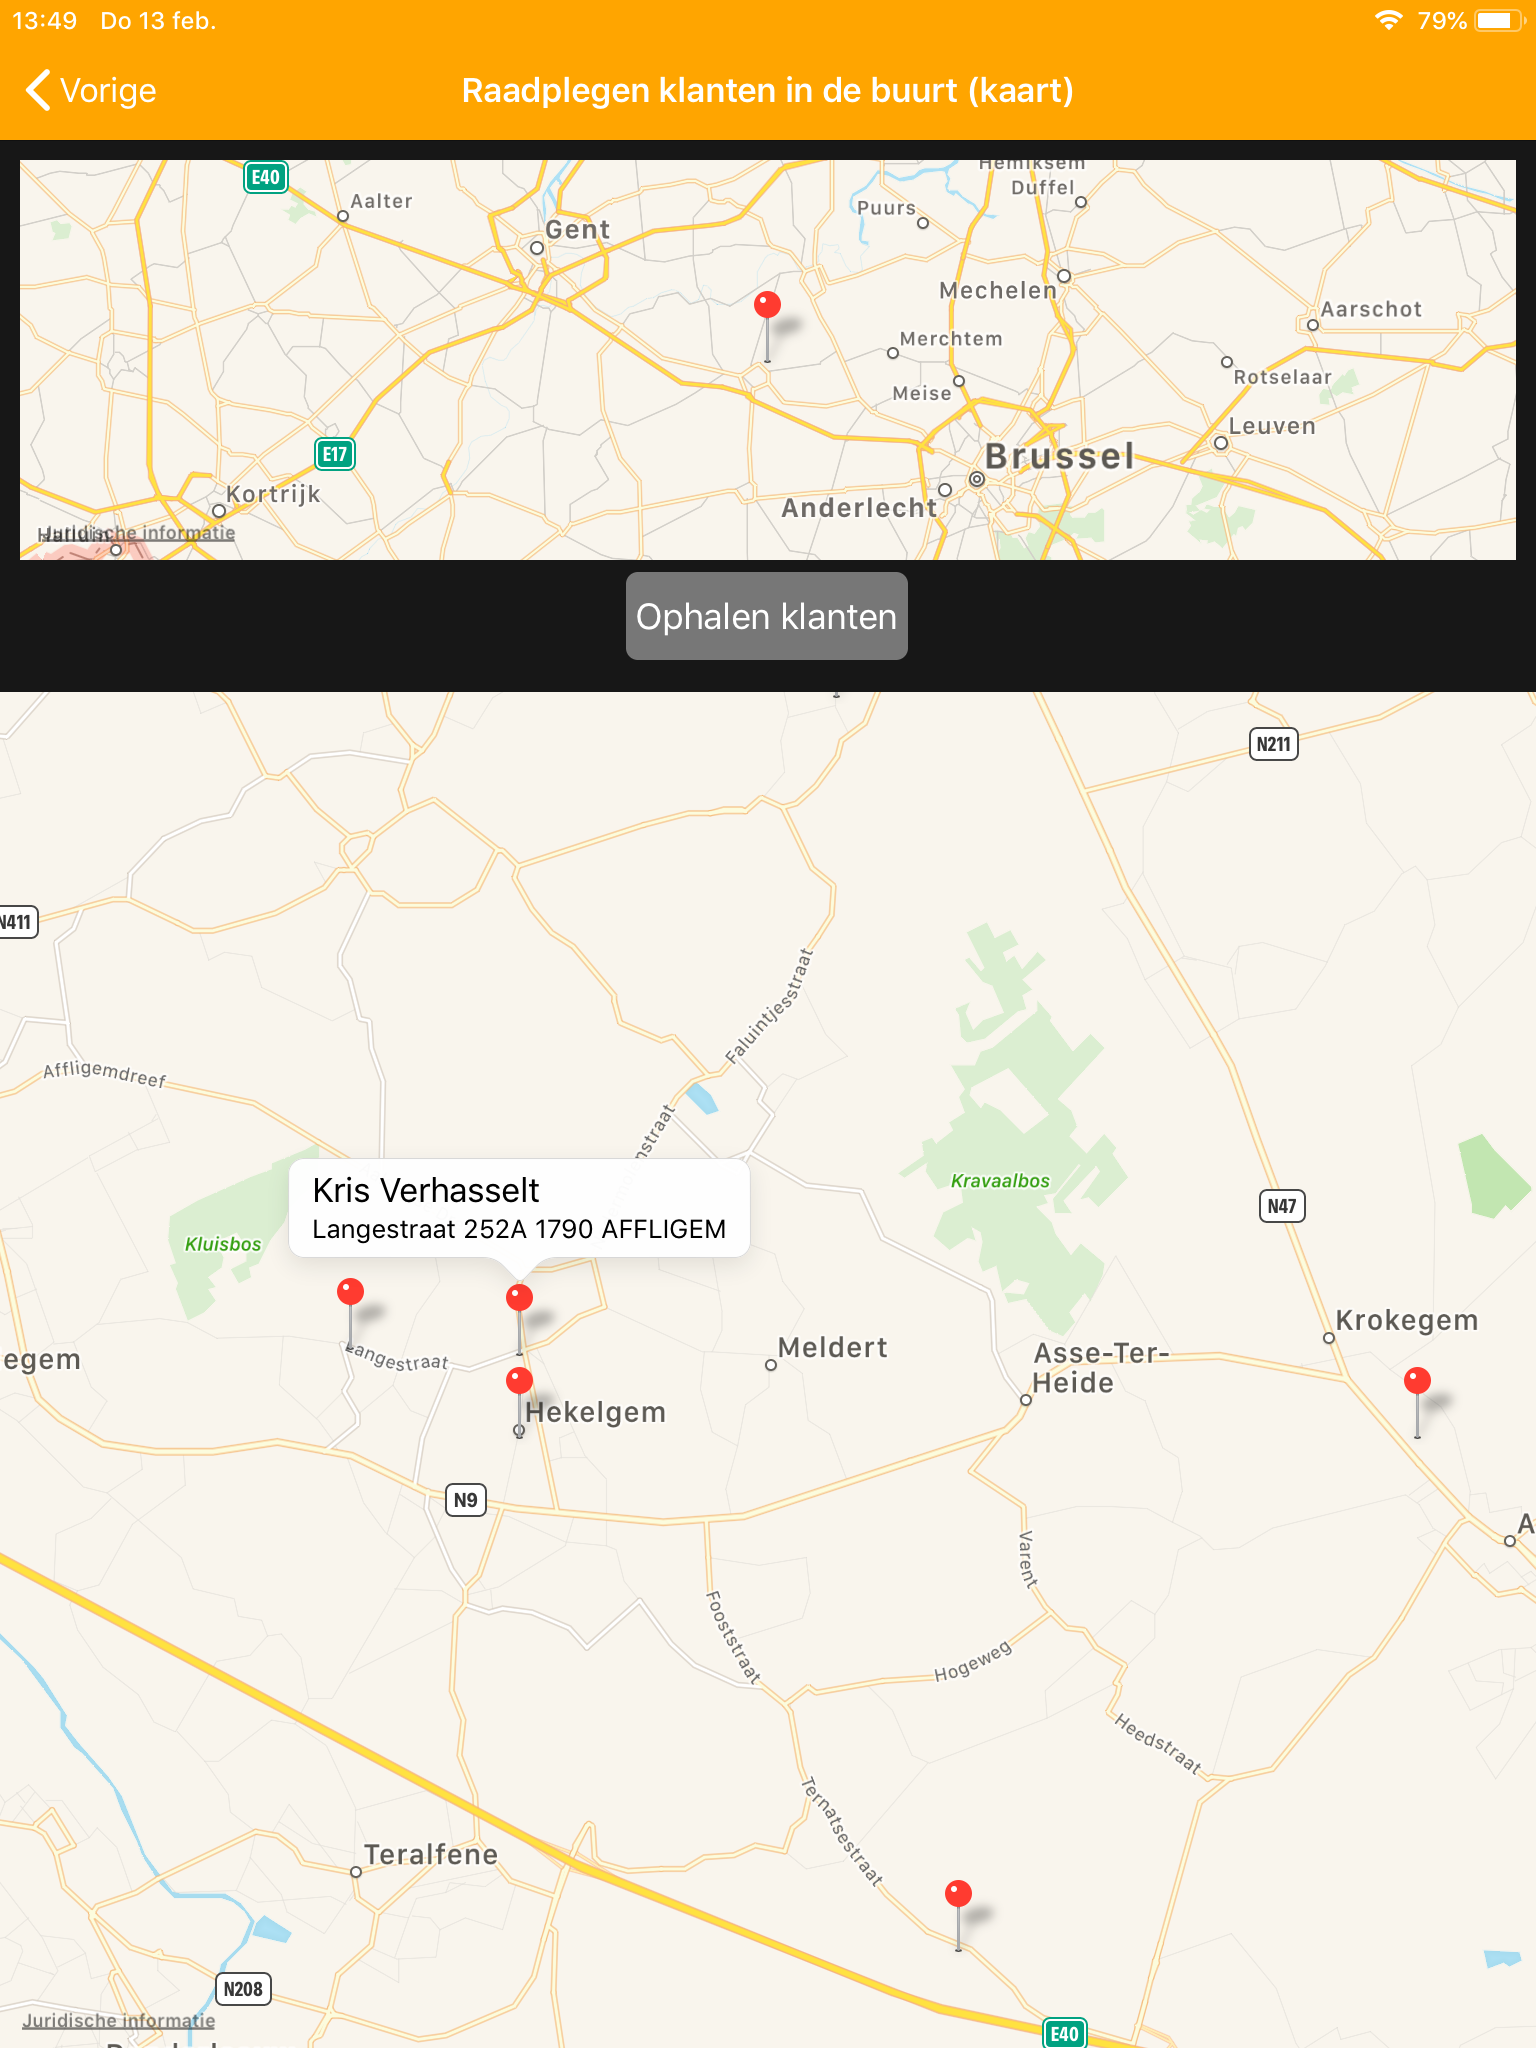Tap the Kravaalbos forest label

(x=1000, y=1181)
